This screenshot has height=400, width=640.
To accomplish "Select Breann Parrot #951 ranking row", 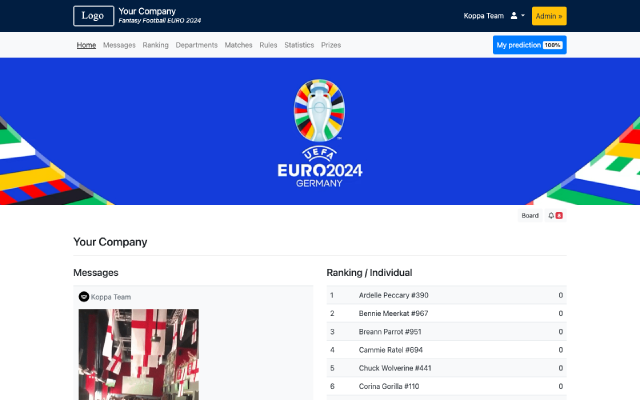I will pos(447,331).
